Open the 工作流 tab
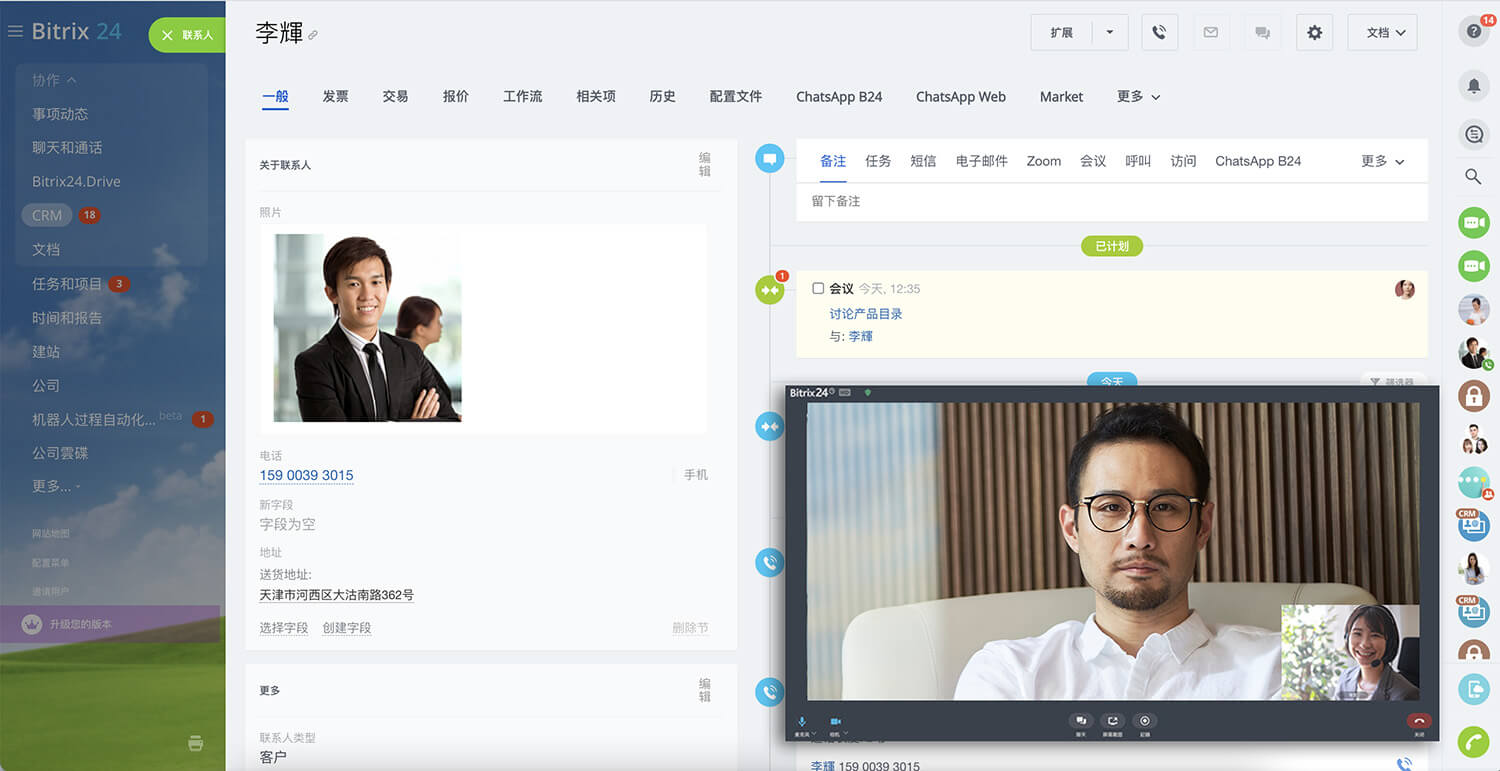The height and width of the screenshot is (771, 1500). tap(522, 97)
